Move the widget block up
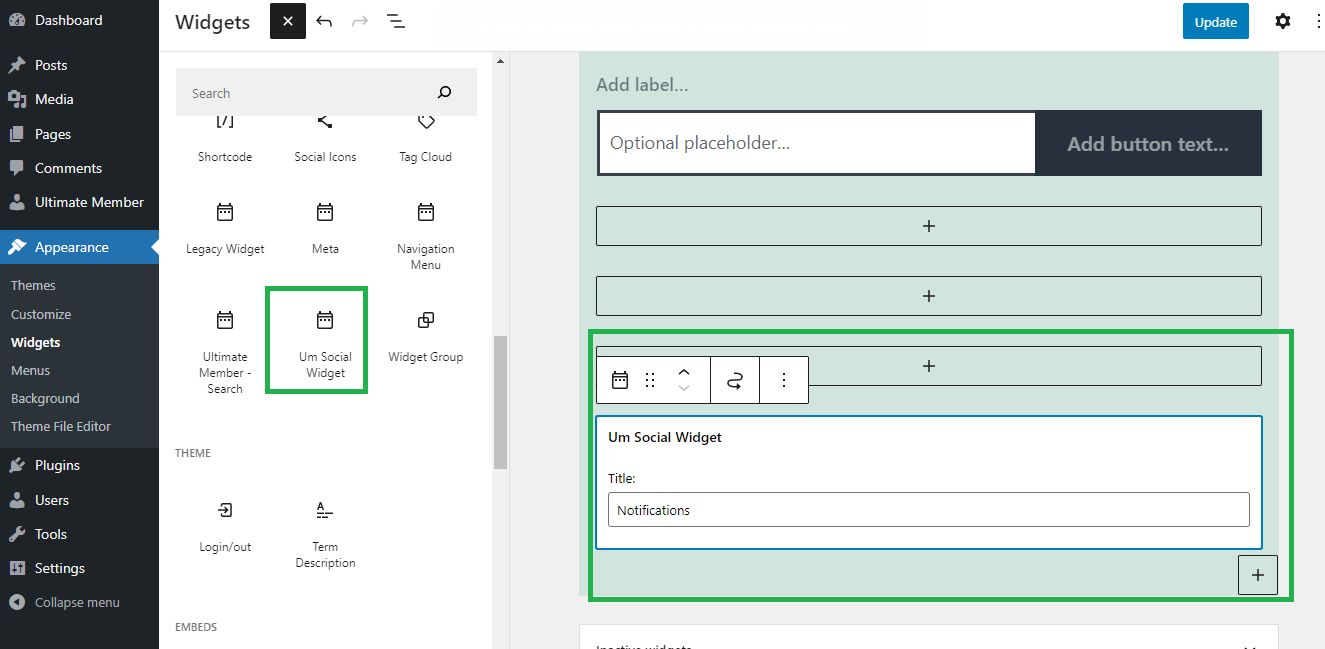The width and height of the screenshot is (1325, 649). [684, 372]
